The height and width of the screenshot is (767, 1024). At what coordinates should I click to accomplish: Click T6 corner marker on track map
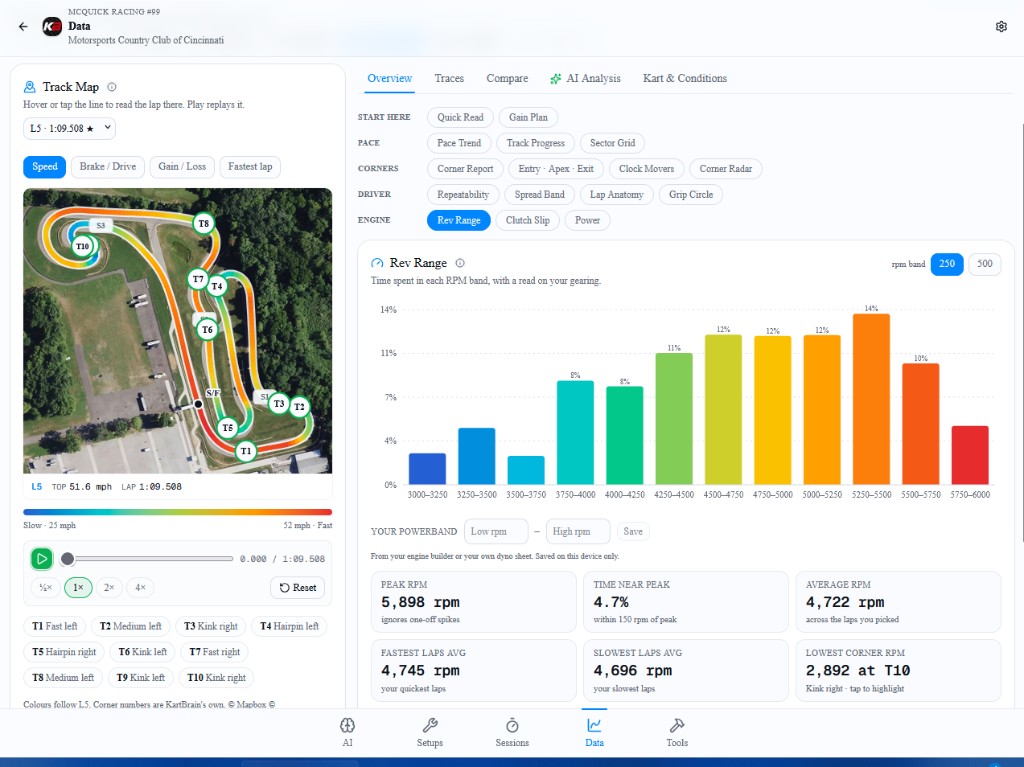(207, 329)
